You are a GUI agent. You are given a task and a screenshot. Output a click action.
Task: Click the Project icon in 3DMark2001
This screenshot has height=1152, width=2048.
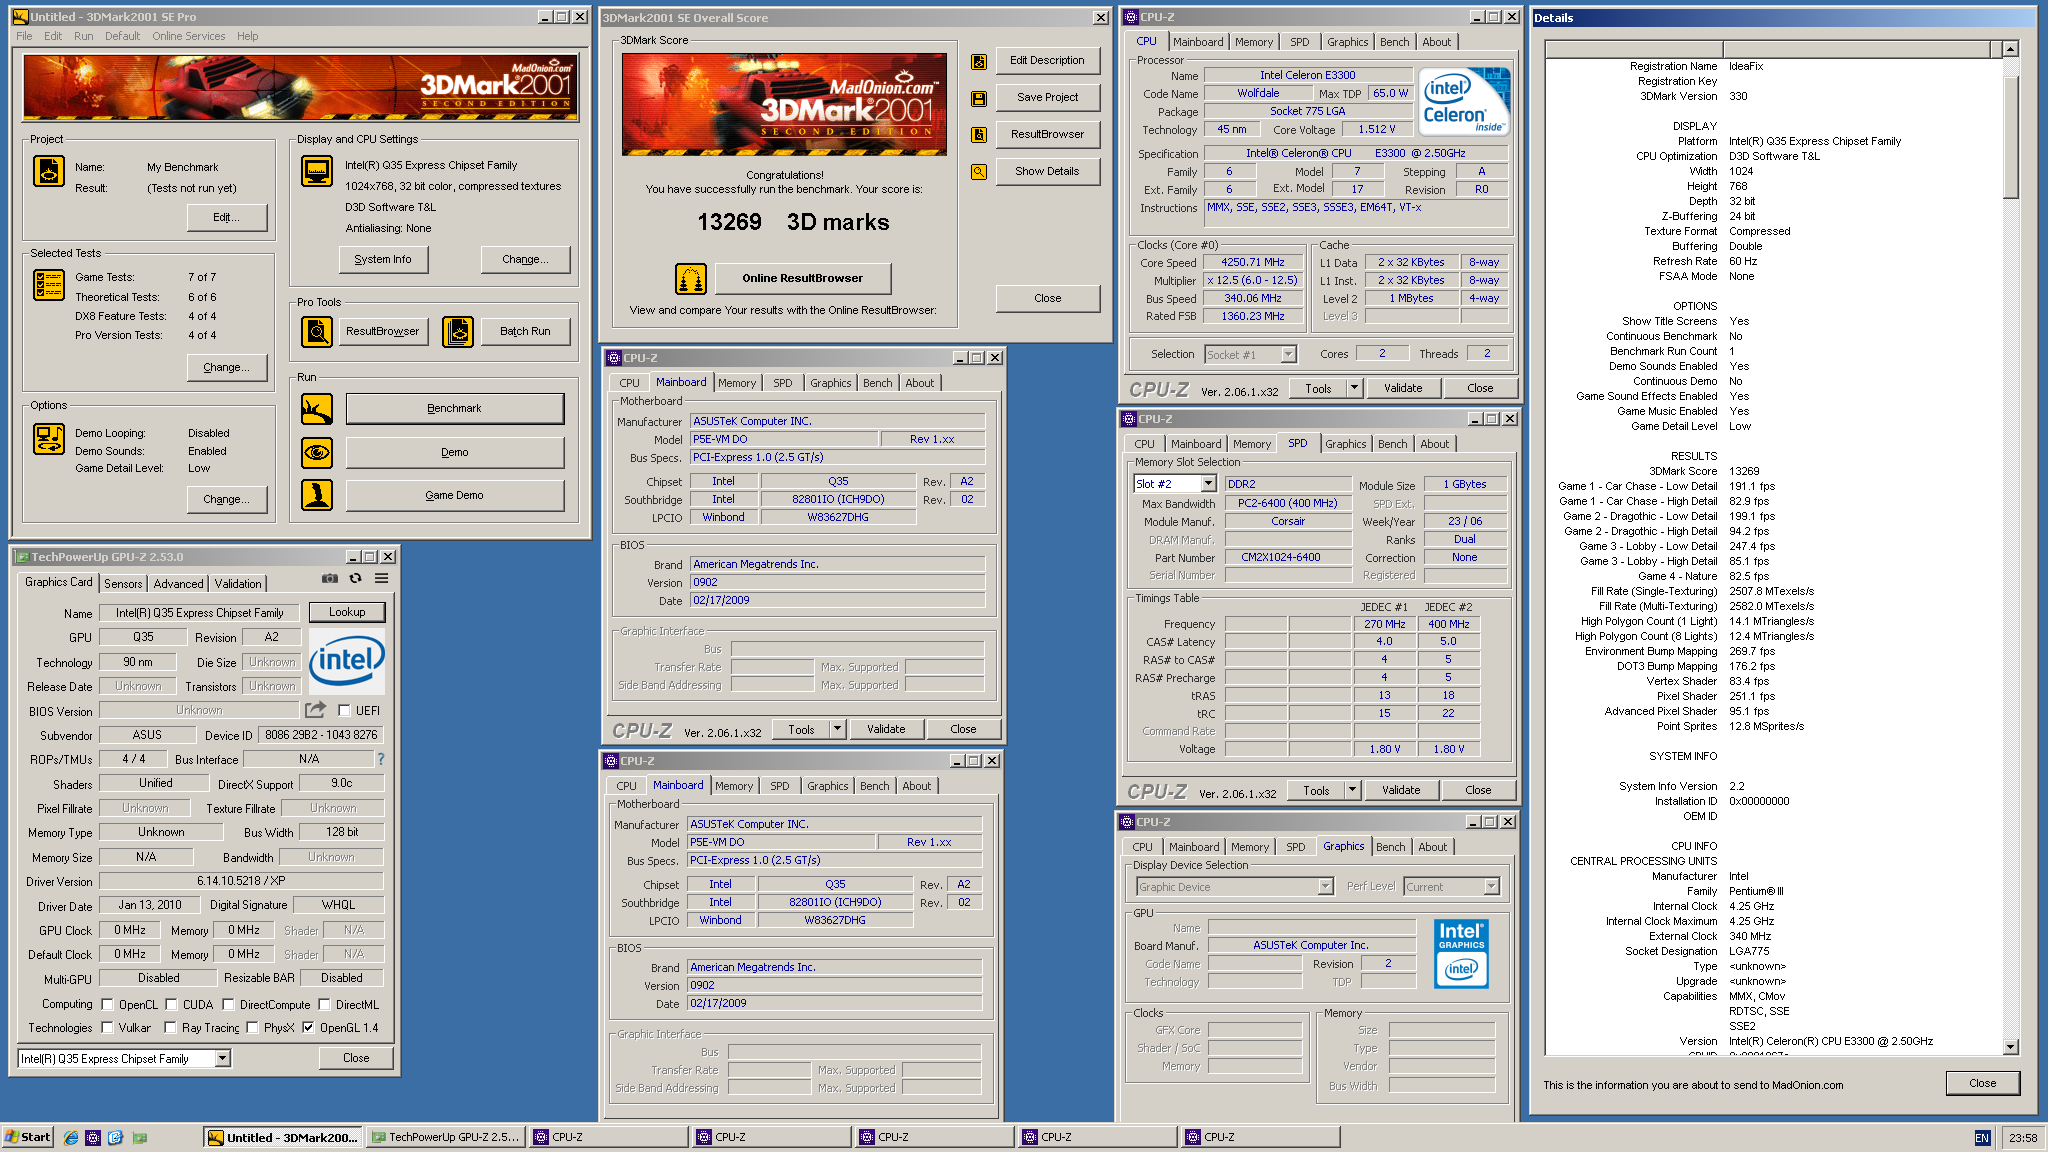[x=49, y=171]
